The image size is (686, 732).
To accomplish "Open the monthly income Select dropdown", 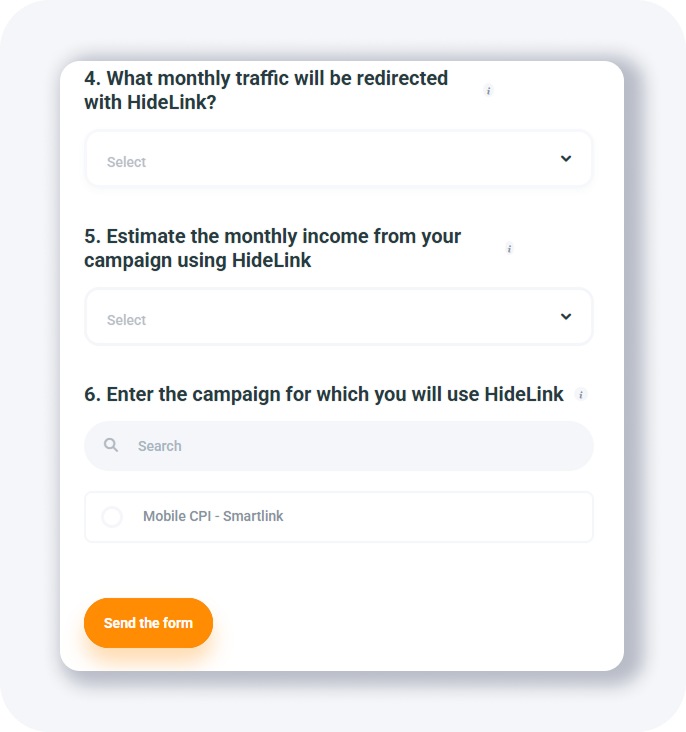I will (x=338, y=317).
